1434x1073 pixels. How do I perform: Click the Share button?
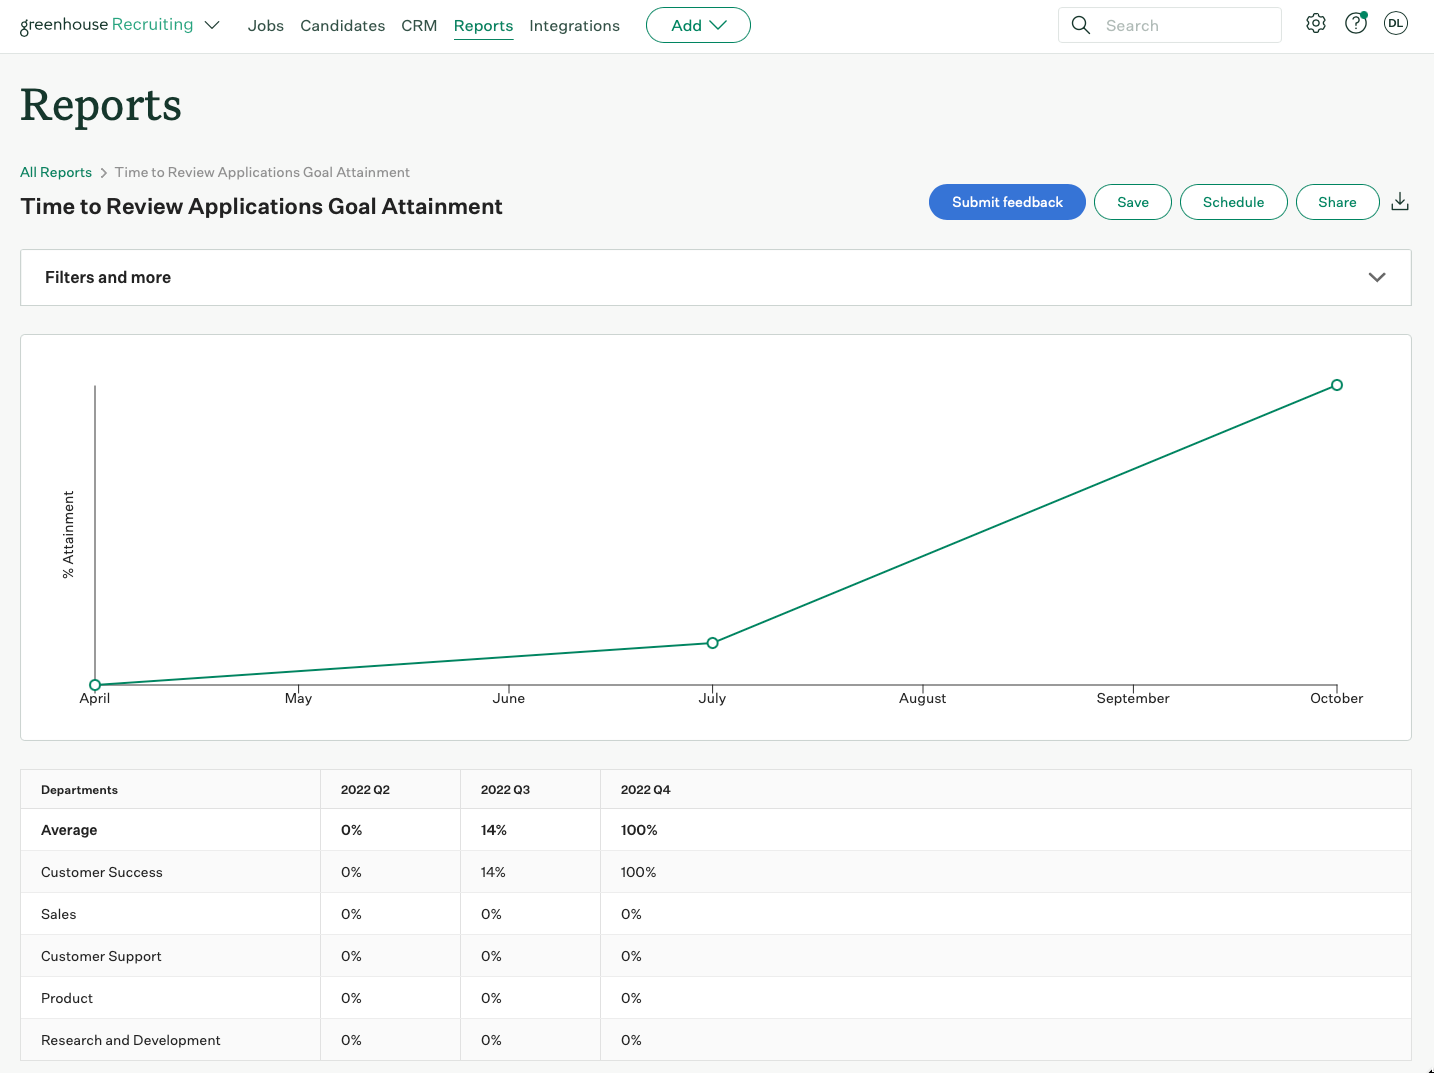(1337, 201)
